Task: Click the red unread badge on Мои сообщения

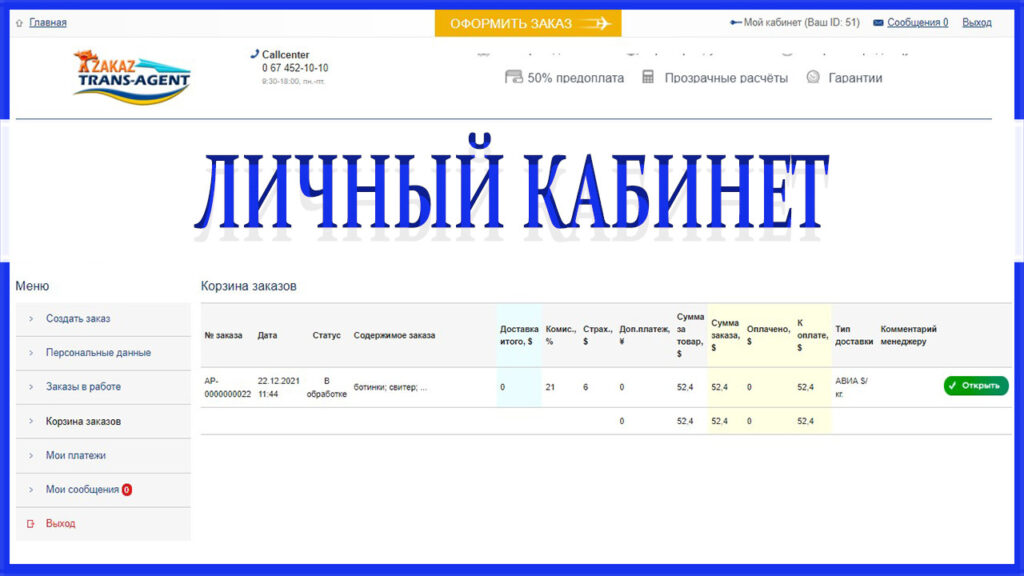Action: click(127, 490)
